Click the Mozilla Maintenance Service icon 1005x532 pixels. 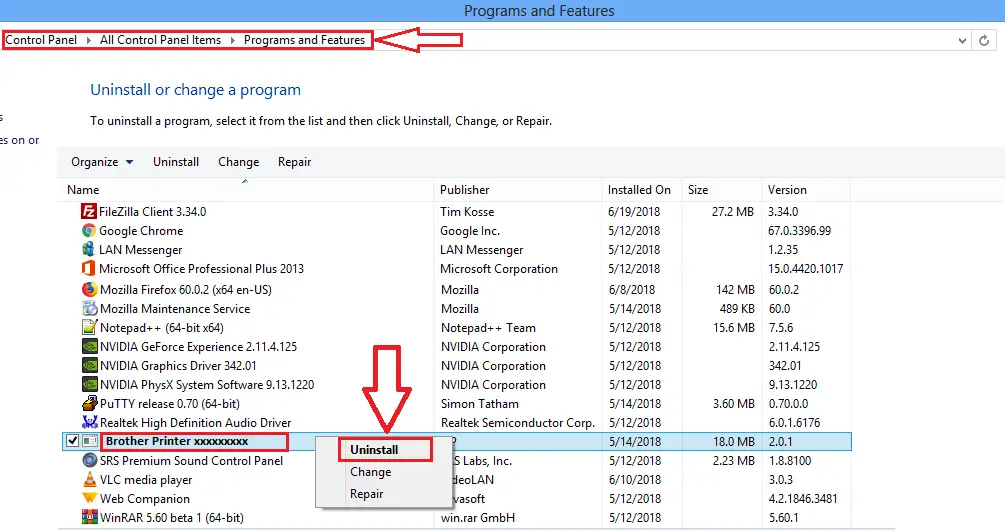click(x=90, y=308)
